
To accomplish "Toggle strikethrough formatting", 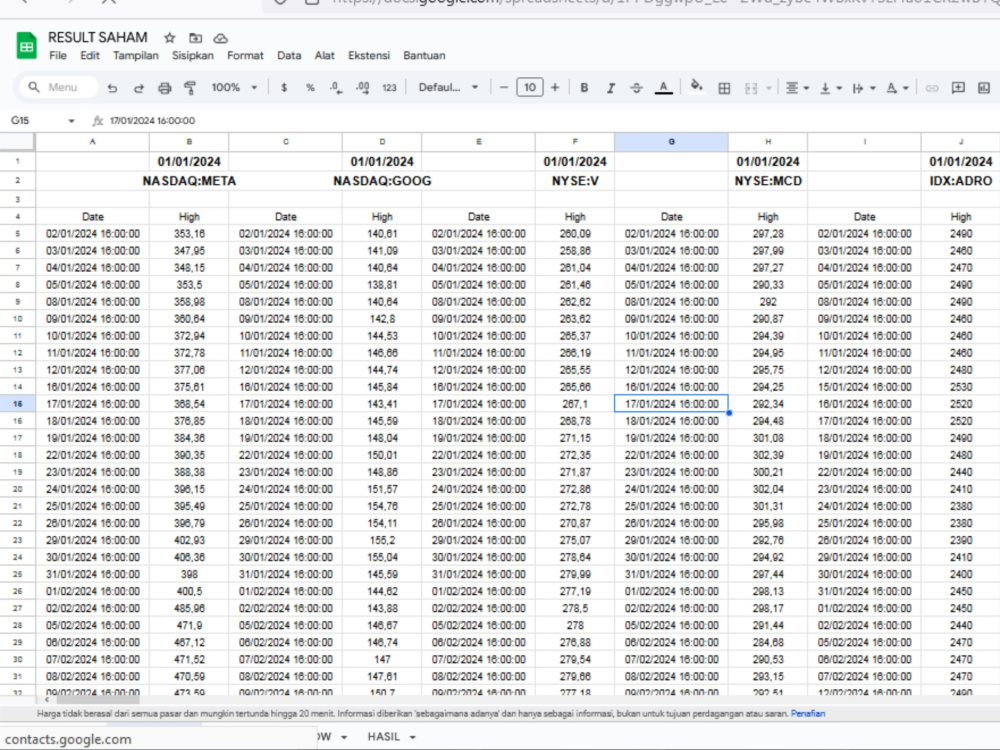I will [x=636, y=88].
